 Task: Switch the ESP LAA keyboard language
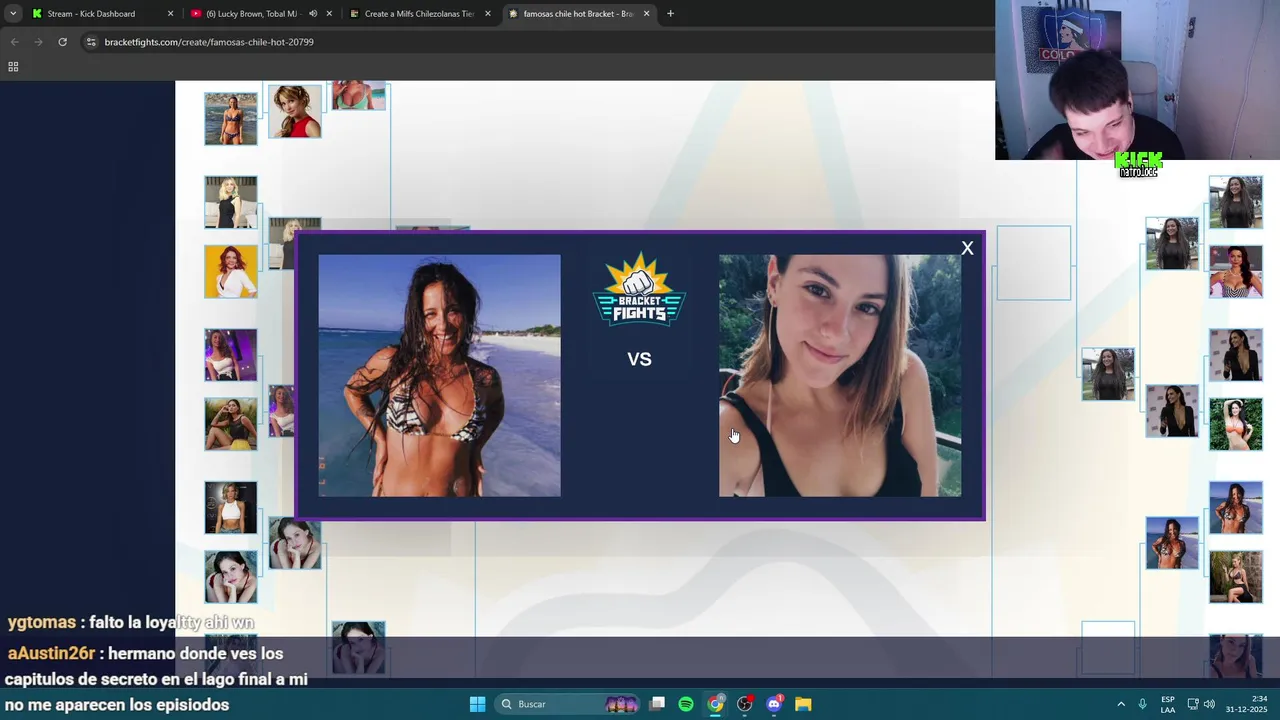click(1168, 704)
